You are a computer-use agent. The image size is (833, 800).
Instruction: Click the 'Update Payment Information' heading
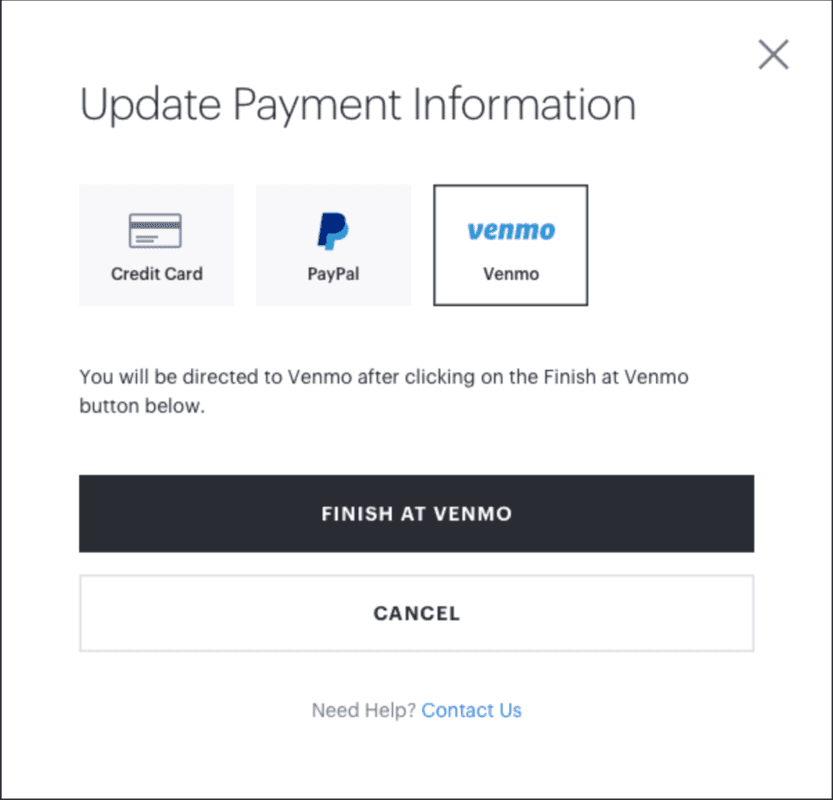(358, 105)
